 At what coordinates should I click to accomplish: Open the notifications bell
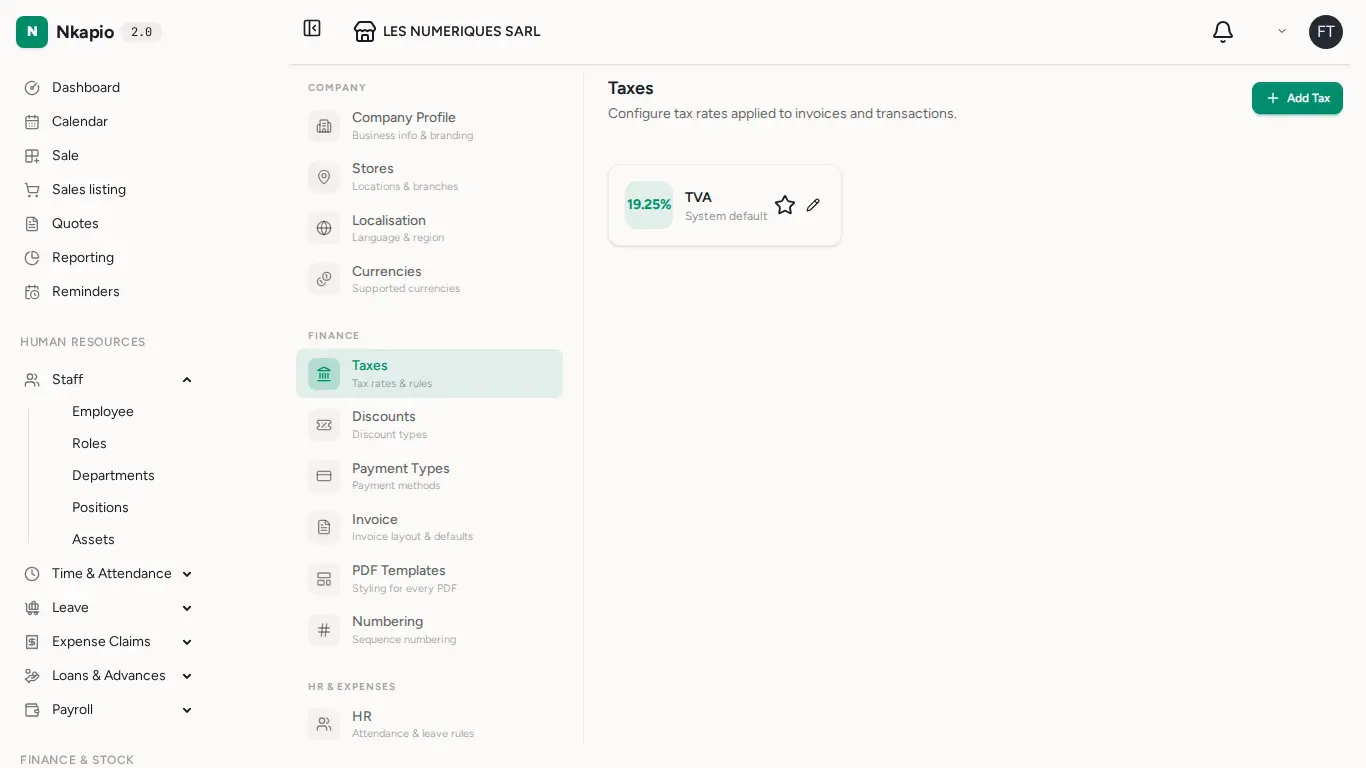click(1222, 32)
